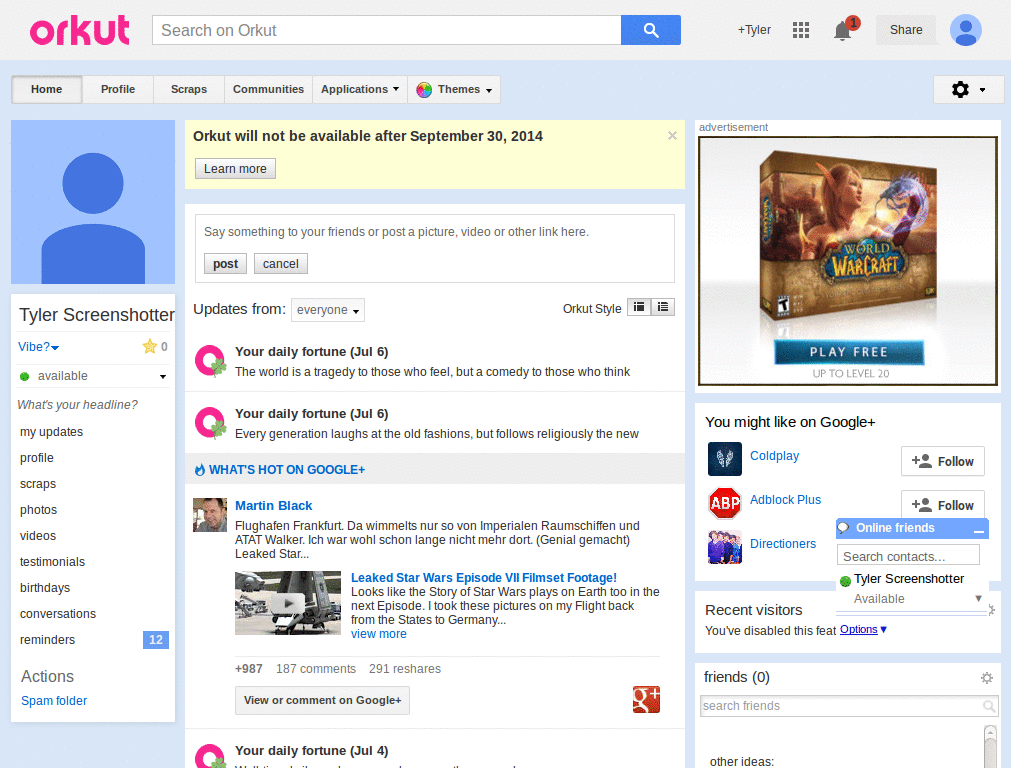The image size is (1024, 768).
Task: Open Adblock Plus ABP icon
Action: click(x=724, y=503)
